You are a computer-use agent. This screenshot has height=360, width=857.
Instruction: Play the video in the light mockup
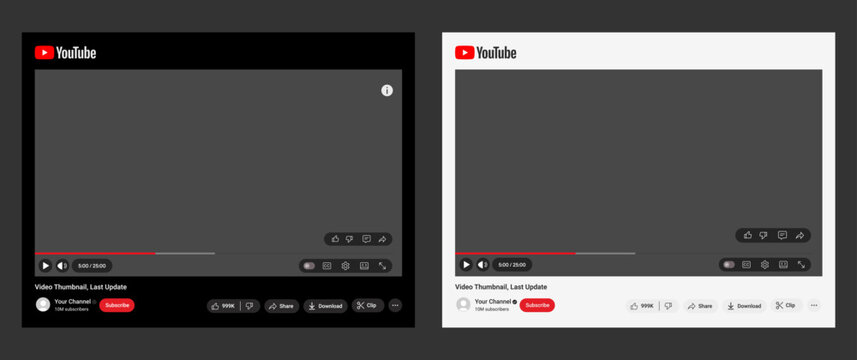[466, 265]
